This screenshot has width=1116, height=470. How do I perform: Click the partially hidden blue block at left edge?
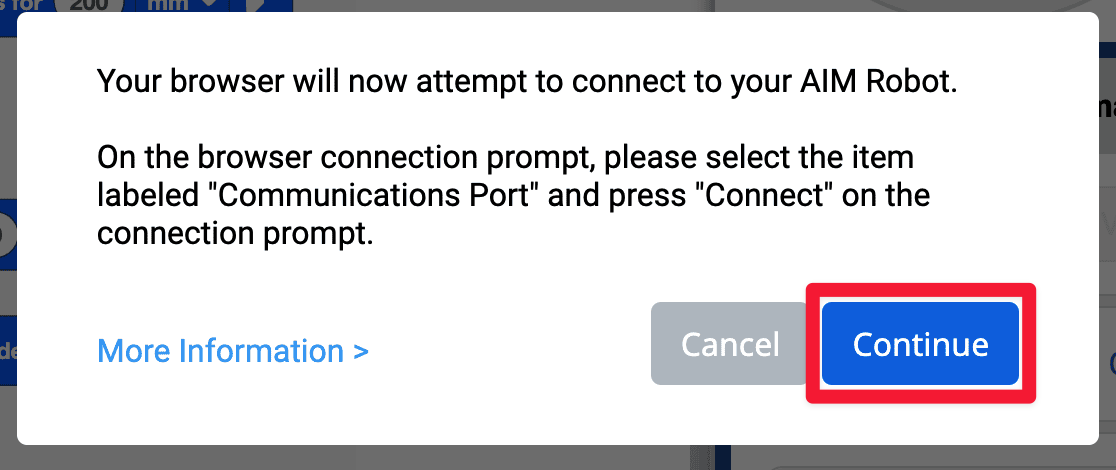coord(7,338)
